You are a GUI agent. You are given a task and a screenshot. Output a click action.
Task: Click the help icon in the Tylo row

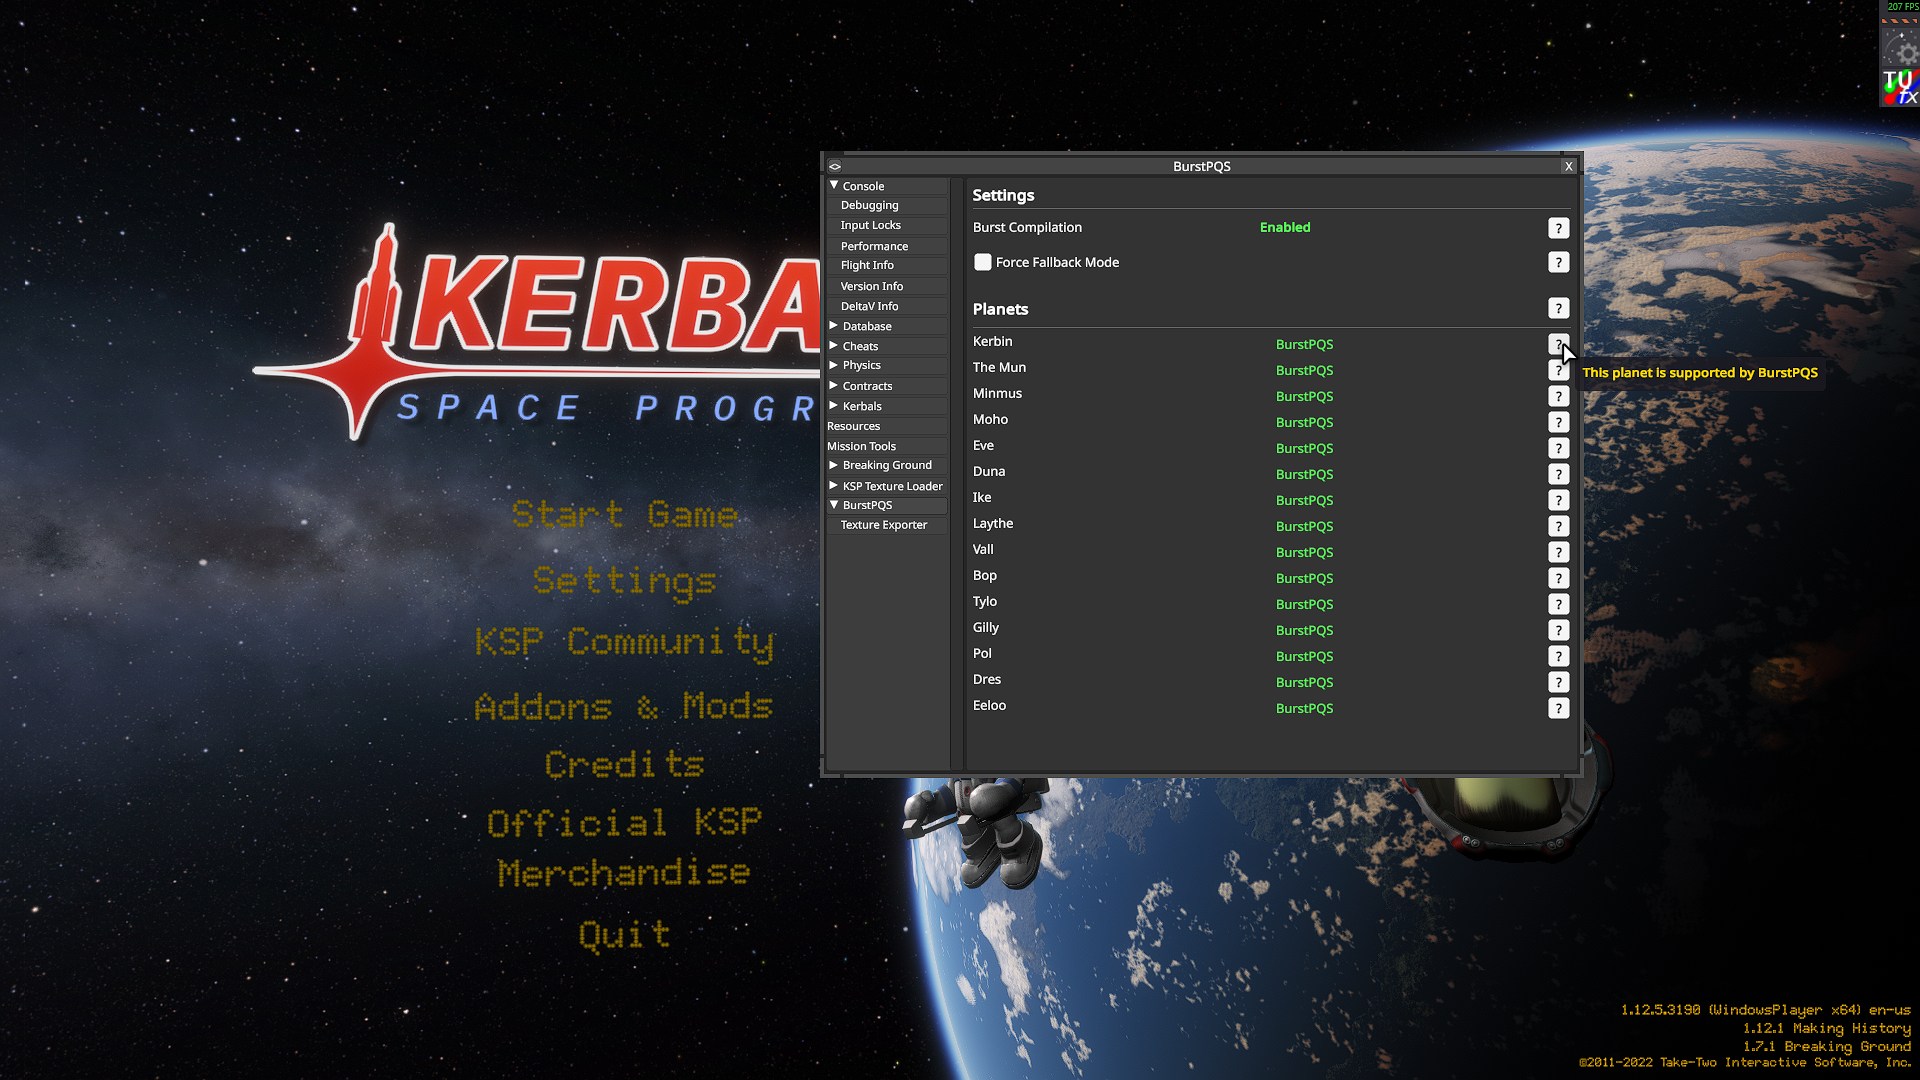click(1558, 604)
